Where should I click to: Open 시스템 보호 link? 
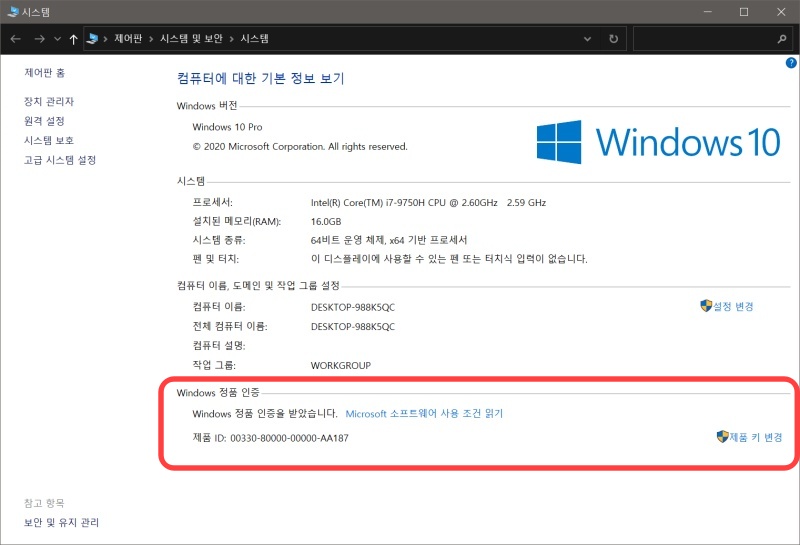49,140
